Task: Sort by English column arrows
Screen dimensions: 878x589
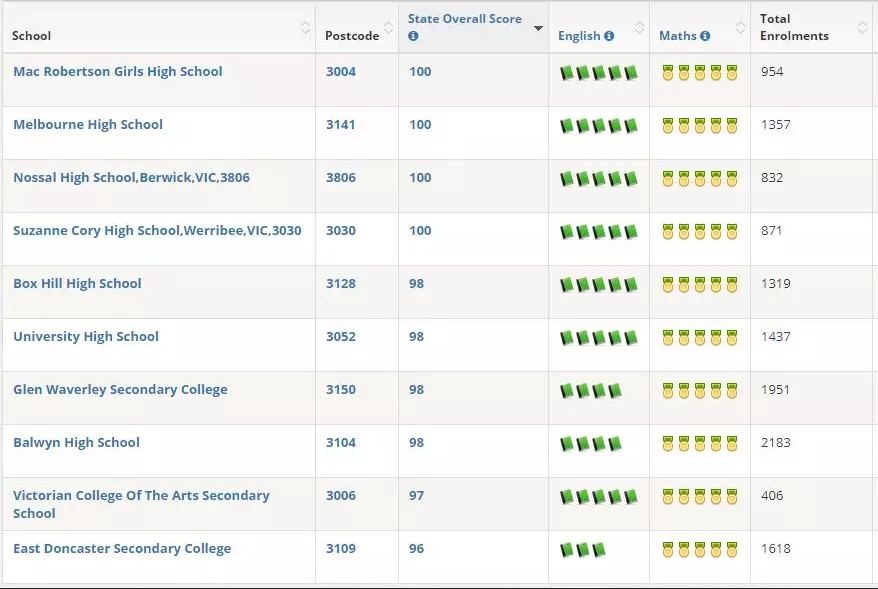Action: point(639,27)
